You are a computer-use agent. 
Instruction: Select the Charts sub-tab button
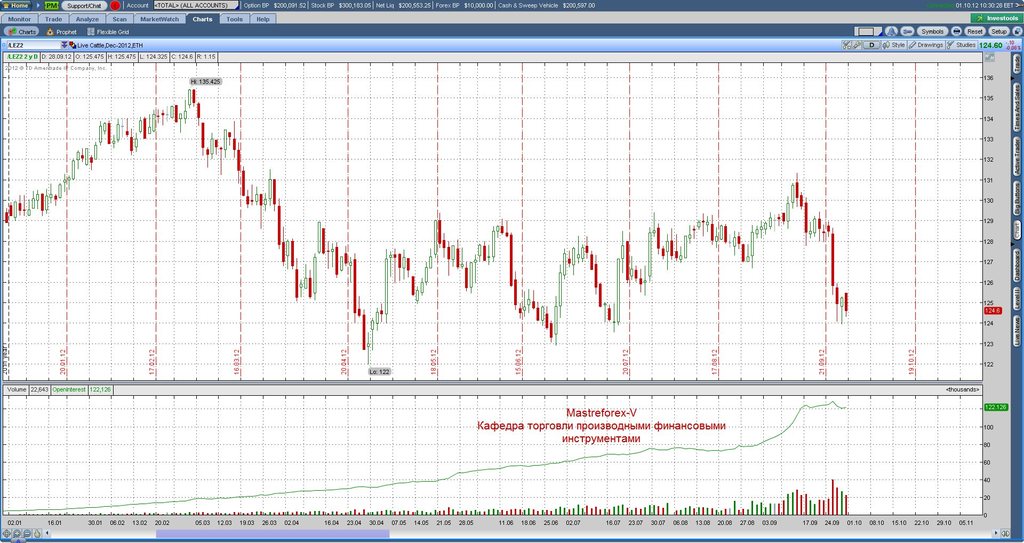point(22,31)
